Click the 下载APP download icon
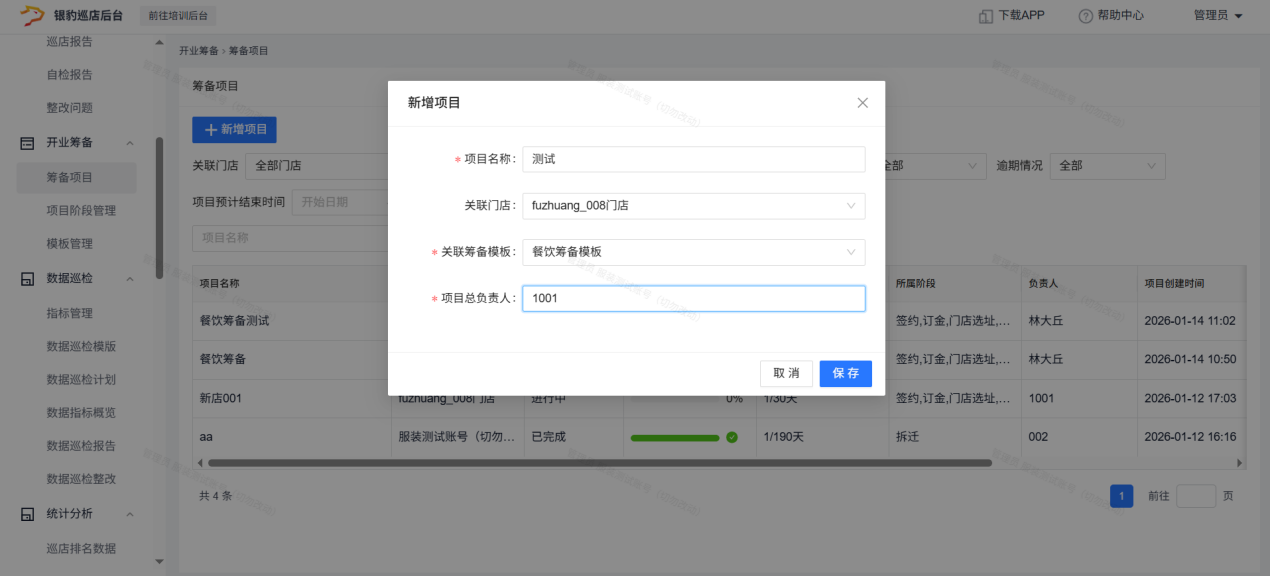Viewport: 1270px width, 576px height. (x=985, y=16)
